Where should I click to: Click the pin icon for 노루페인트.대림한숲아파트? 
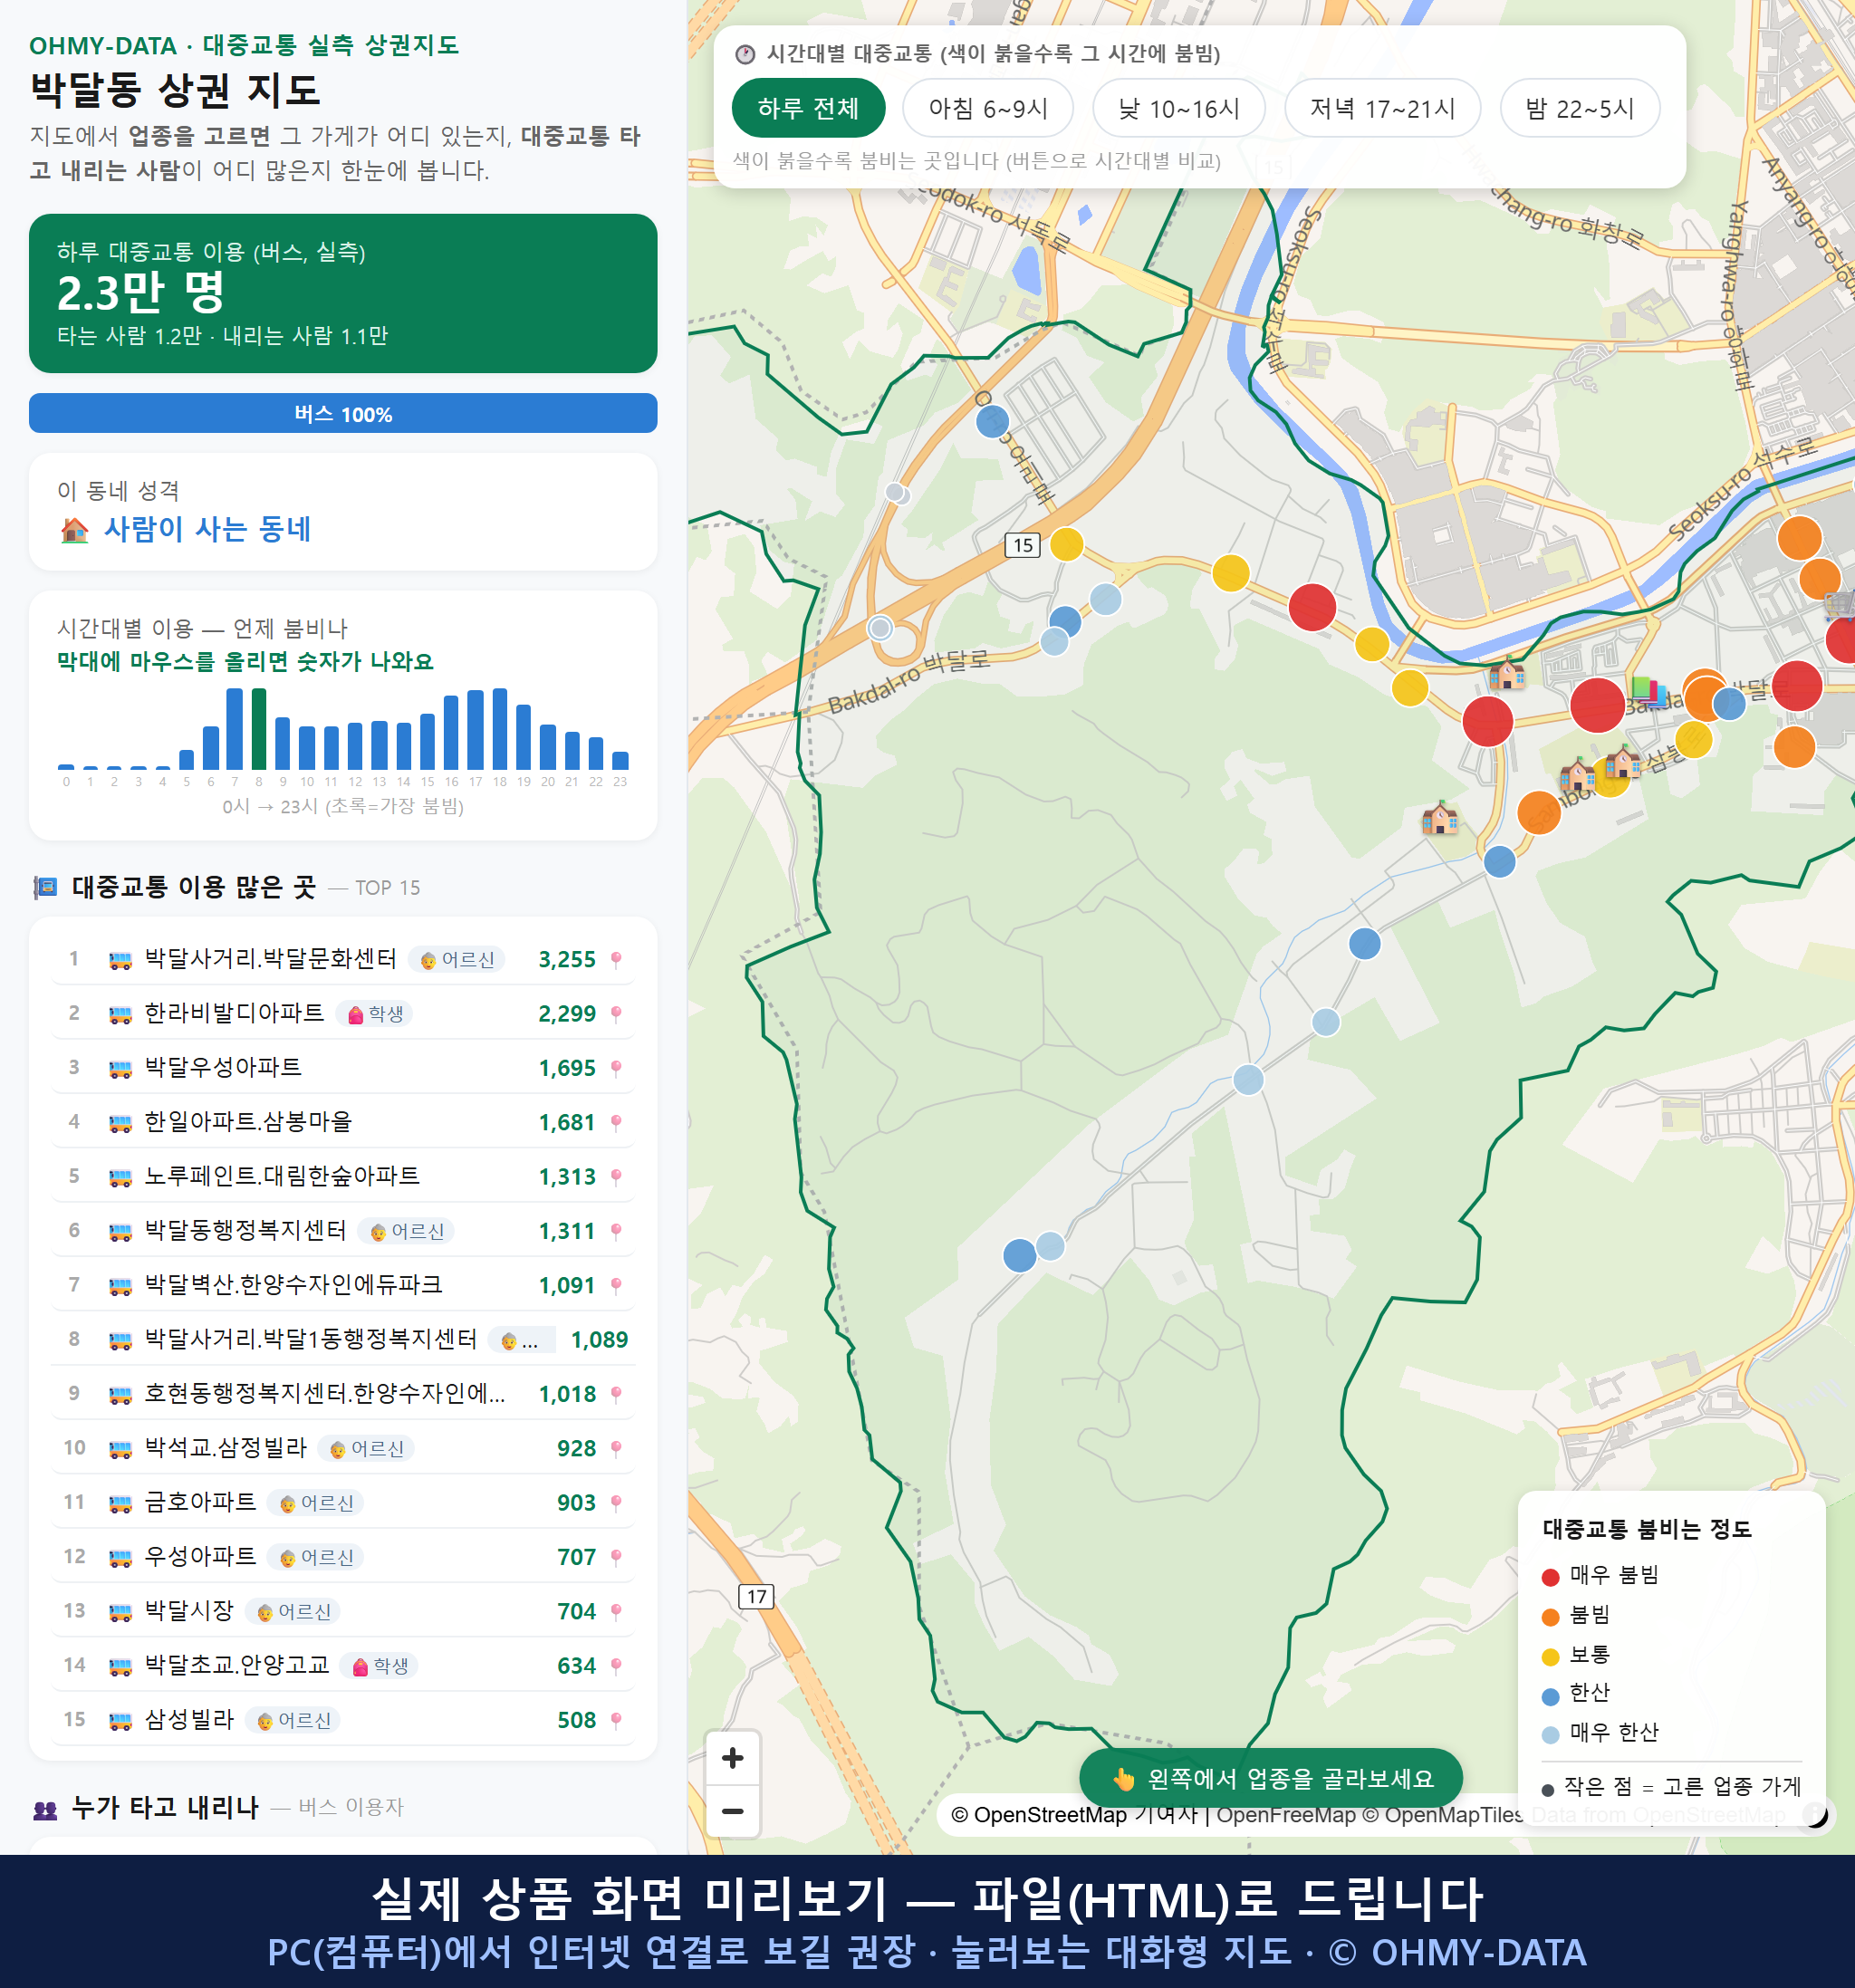pos(616,1177)
